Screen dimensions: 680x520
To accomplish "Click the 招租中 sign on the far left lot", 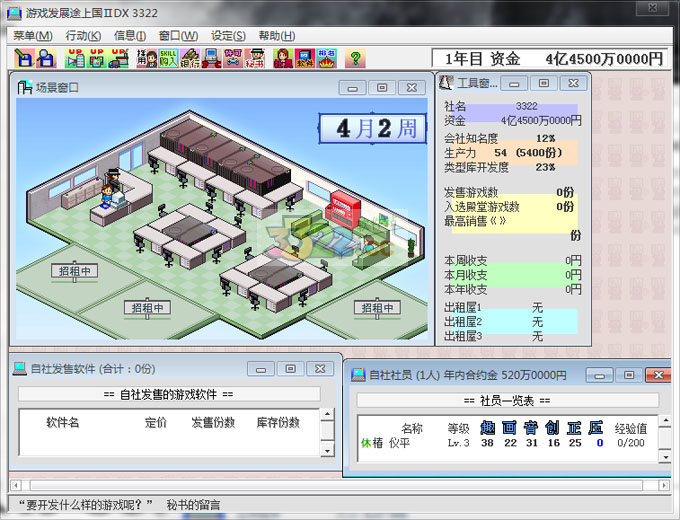I will click(74, 271).
